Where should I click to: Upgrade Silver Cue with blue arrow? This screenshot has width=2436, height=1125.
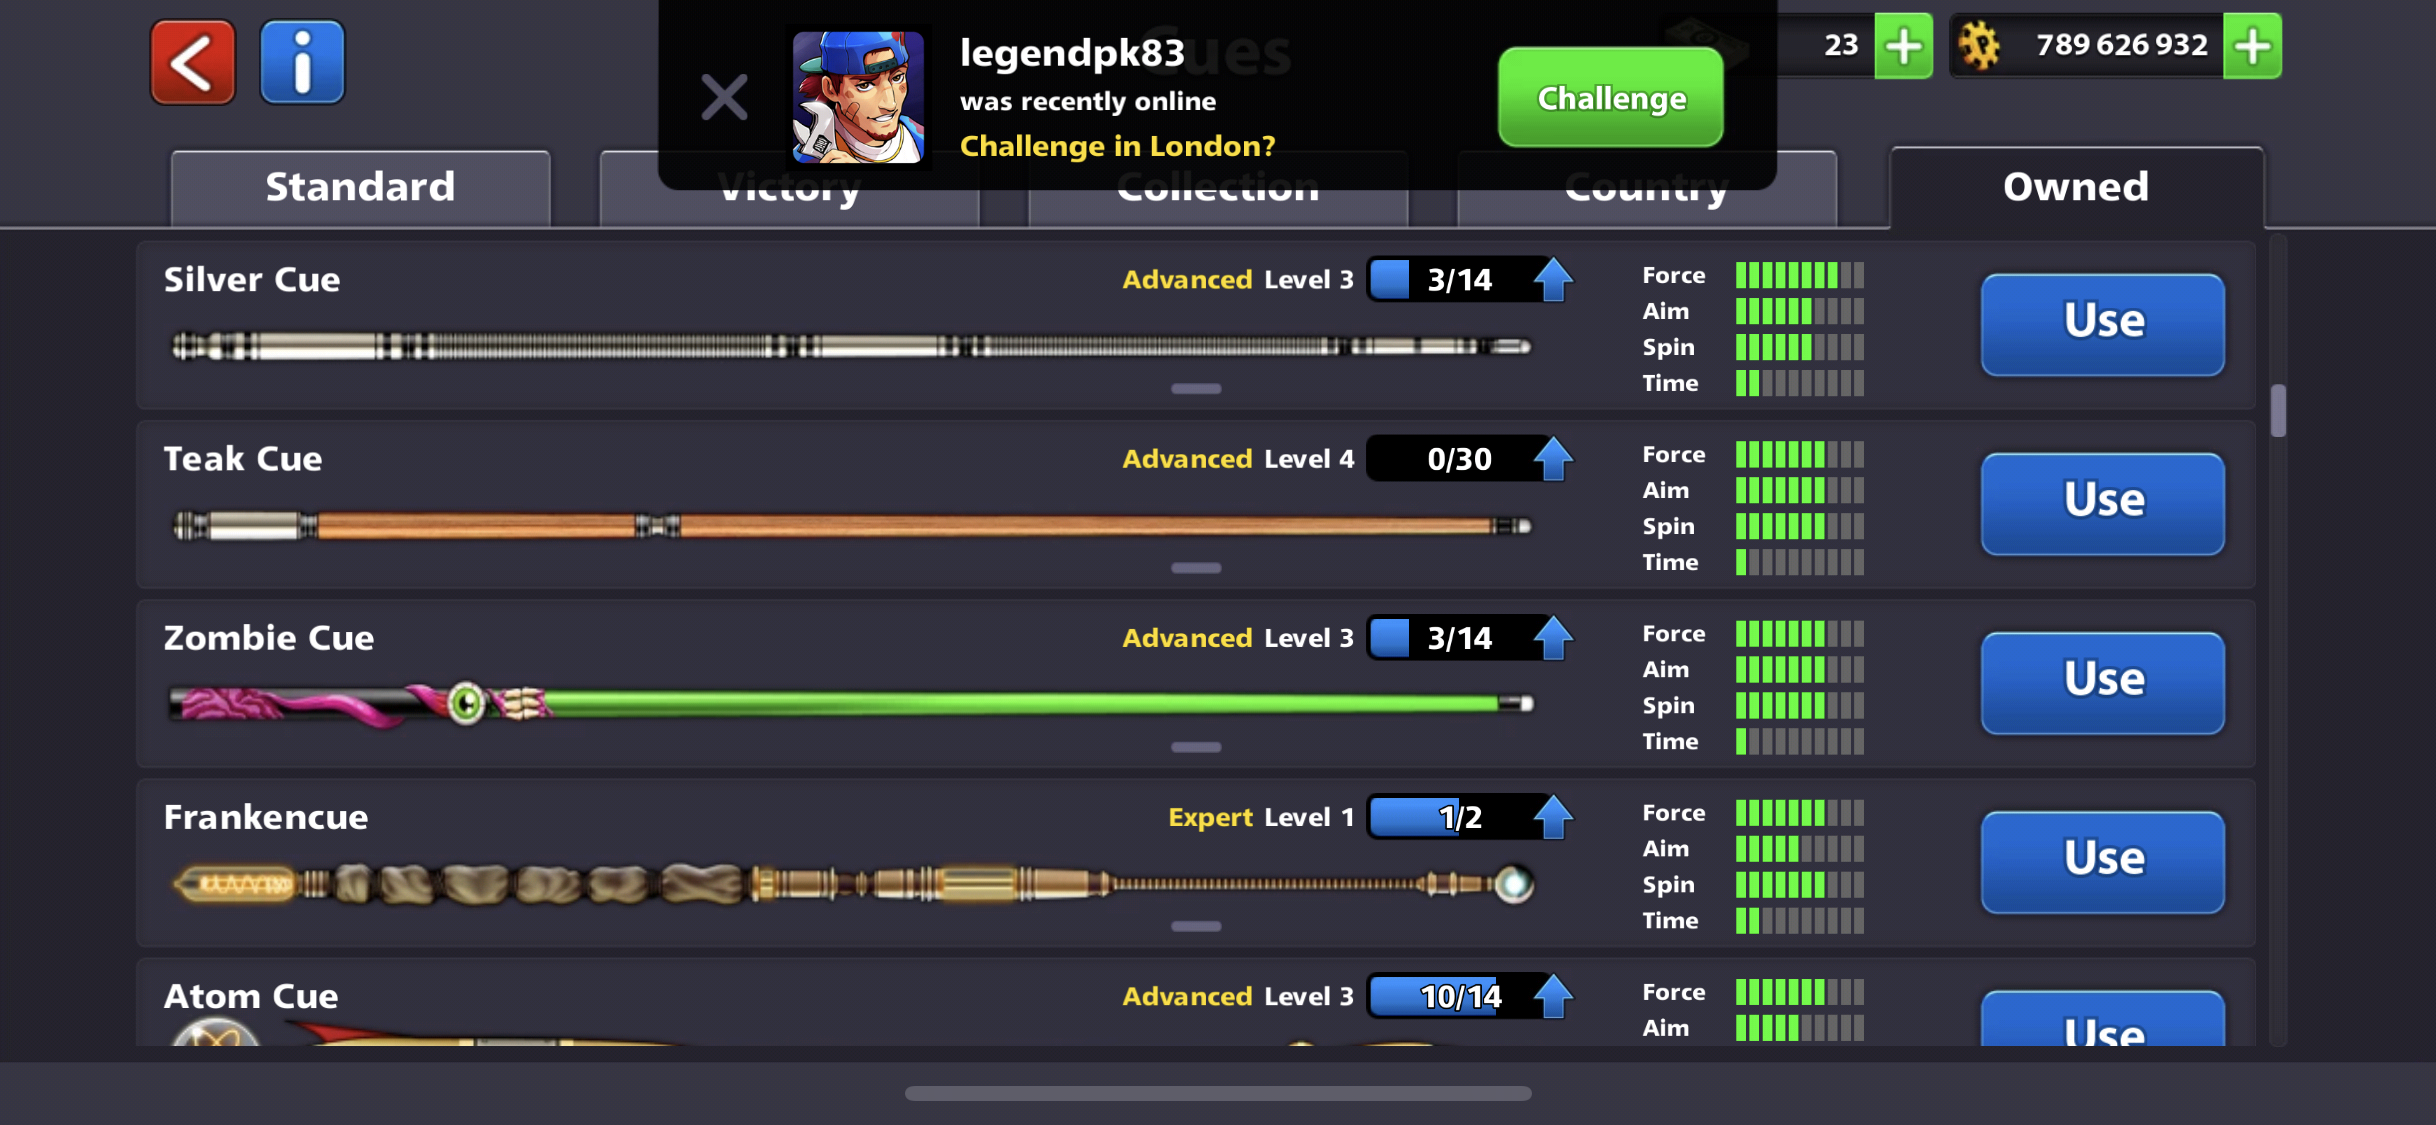click(1553, 279)
